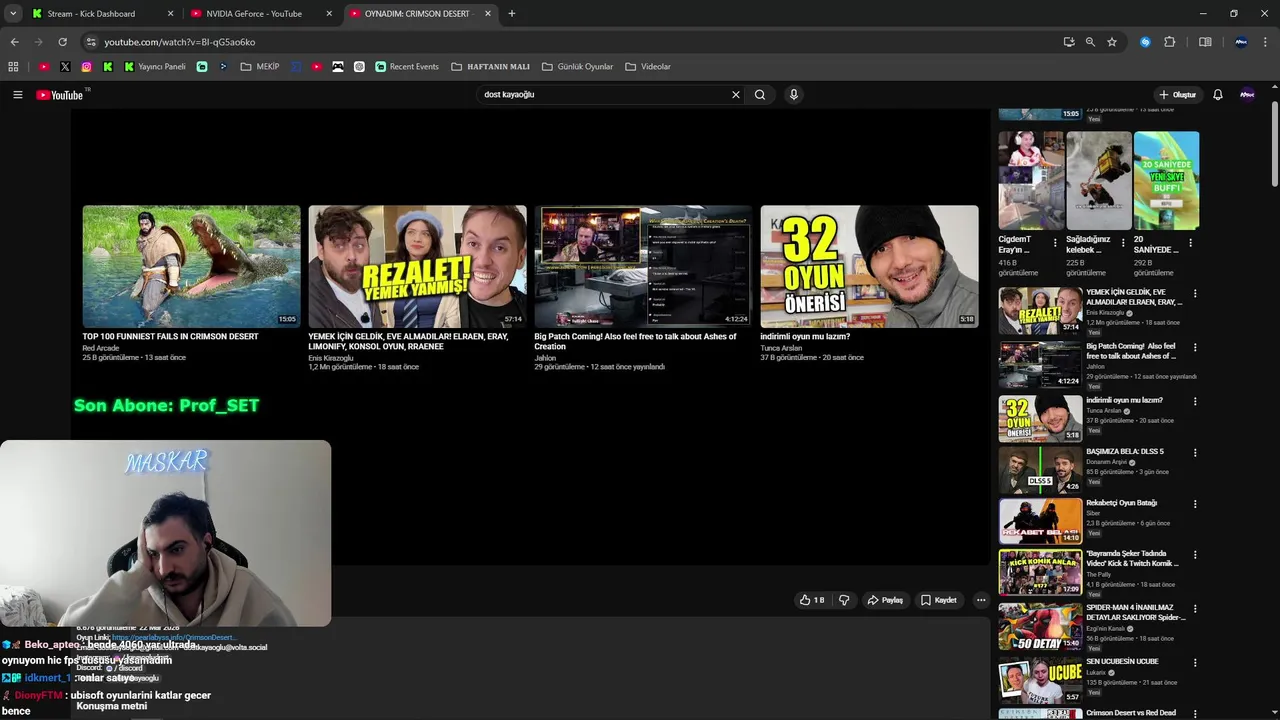Open sidebar title 'indirimli oyun mu lazım?'

[1124, 400]
